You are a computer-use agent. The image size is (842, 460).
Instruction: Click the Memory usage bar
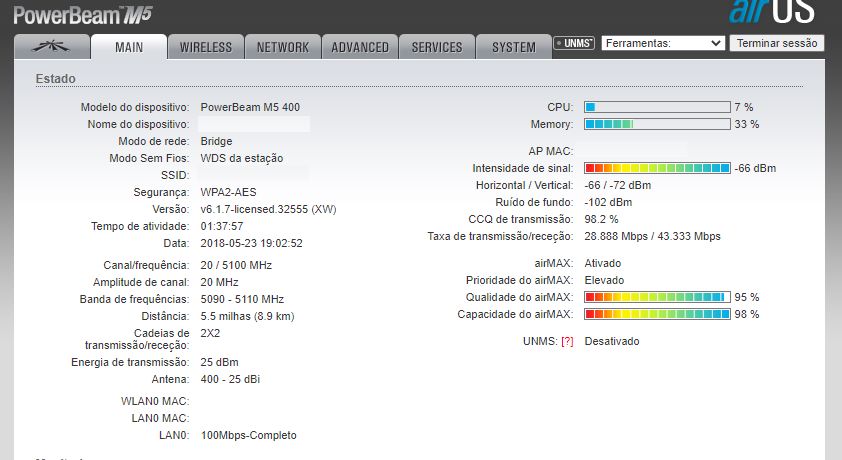coord(657,124)
